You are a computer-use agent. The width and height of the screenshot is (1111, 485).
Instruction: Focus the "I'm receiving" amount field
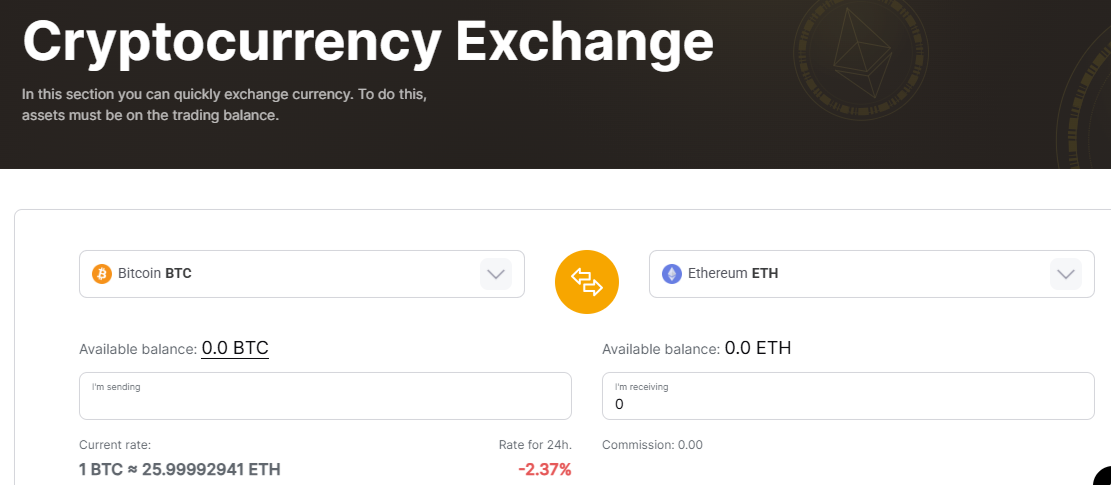[x=848, y=403]
